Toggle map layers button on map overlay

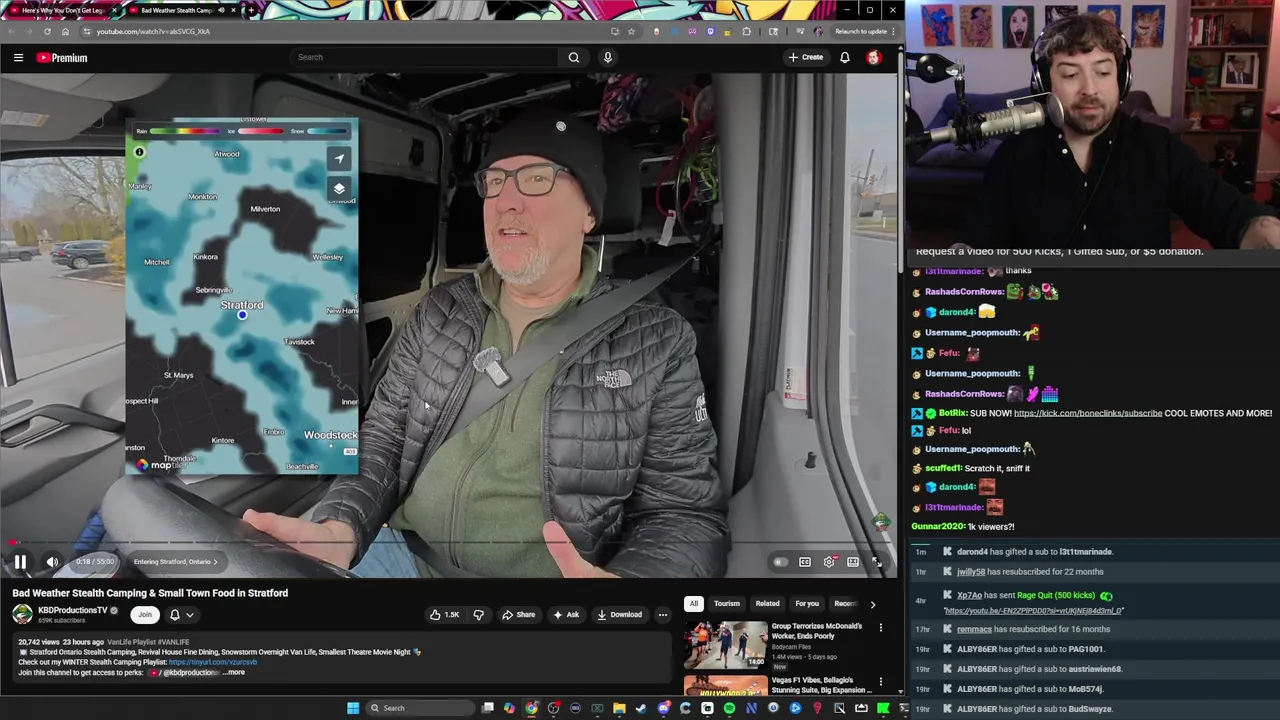339,188
